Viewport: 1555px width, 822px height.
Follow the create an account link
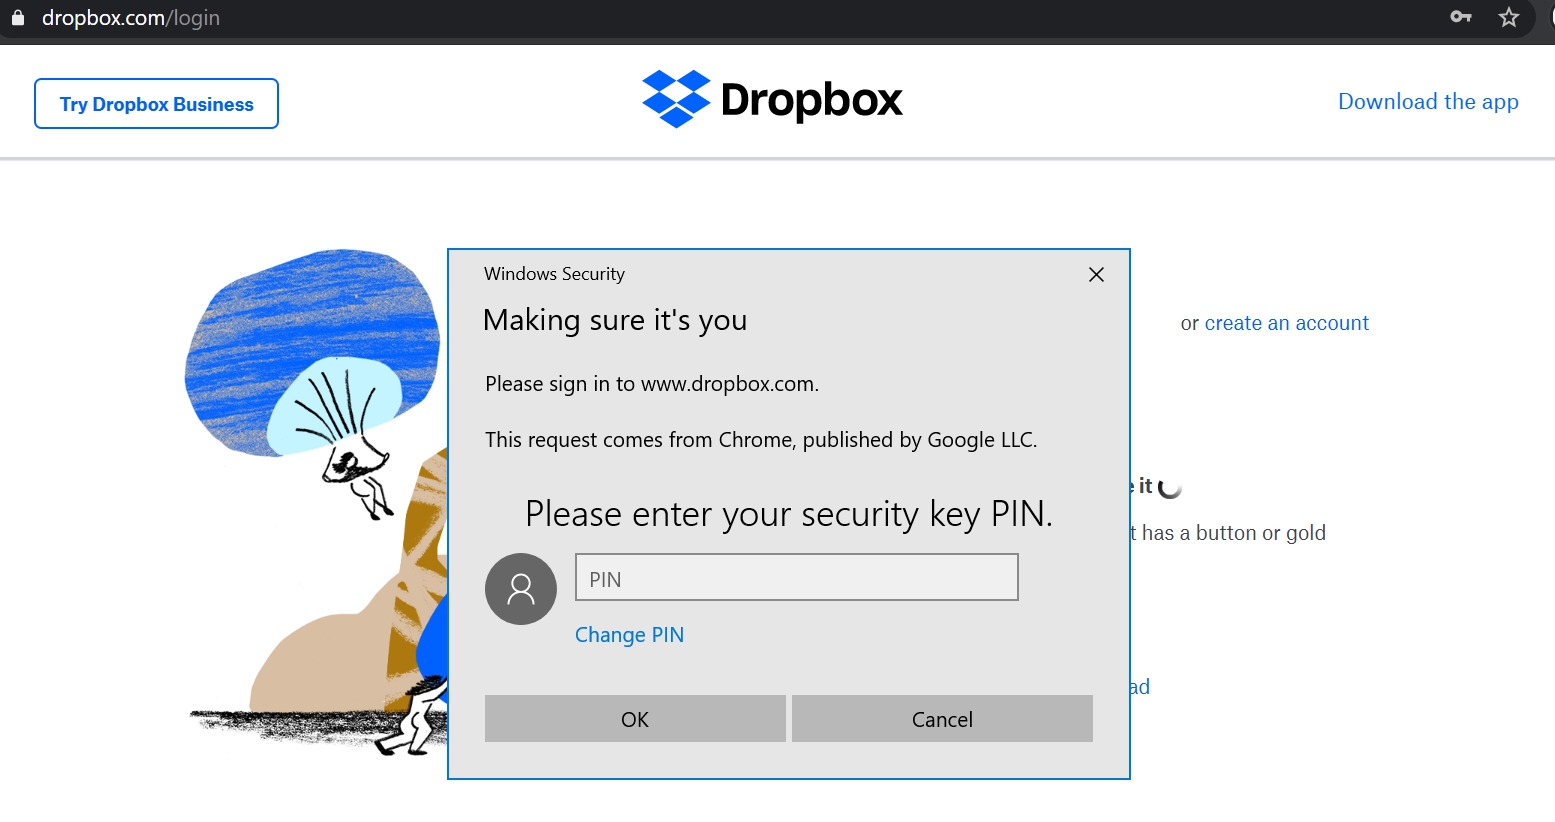click(x=1286, y=323)
